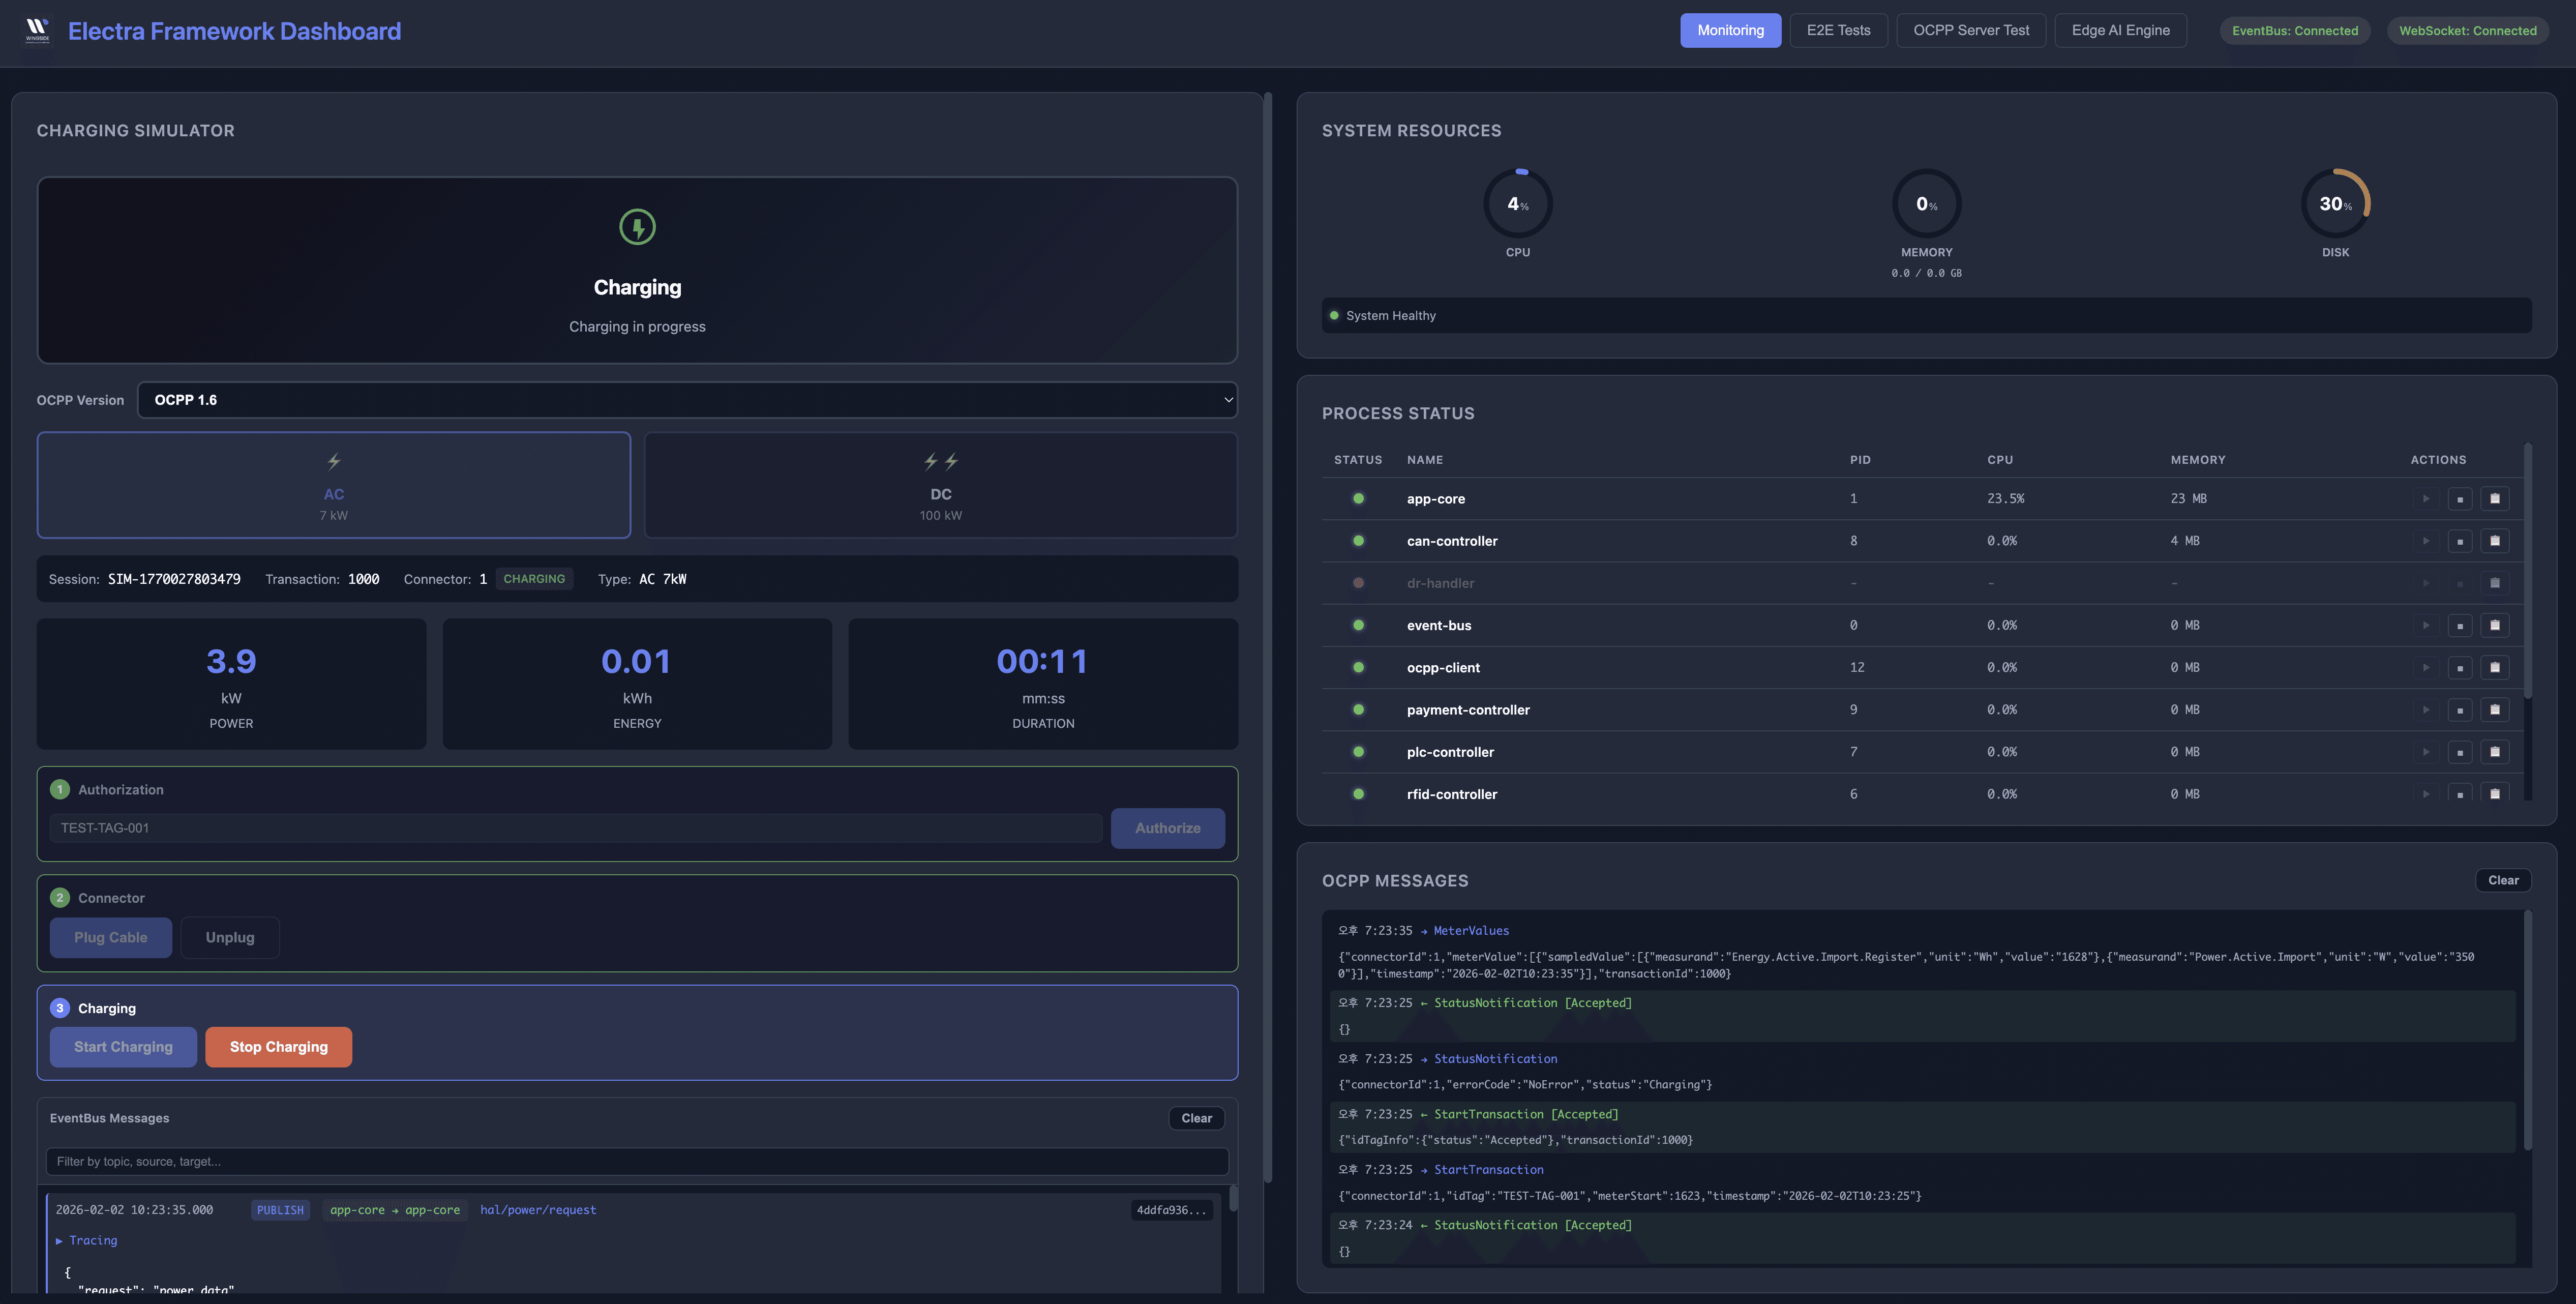Select the AC 7 kW charger type
The image size is (2576, 1304).
pos(334,485)
